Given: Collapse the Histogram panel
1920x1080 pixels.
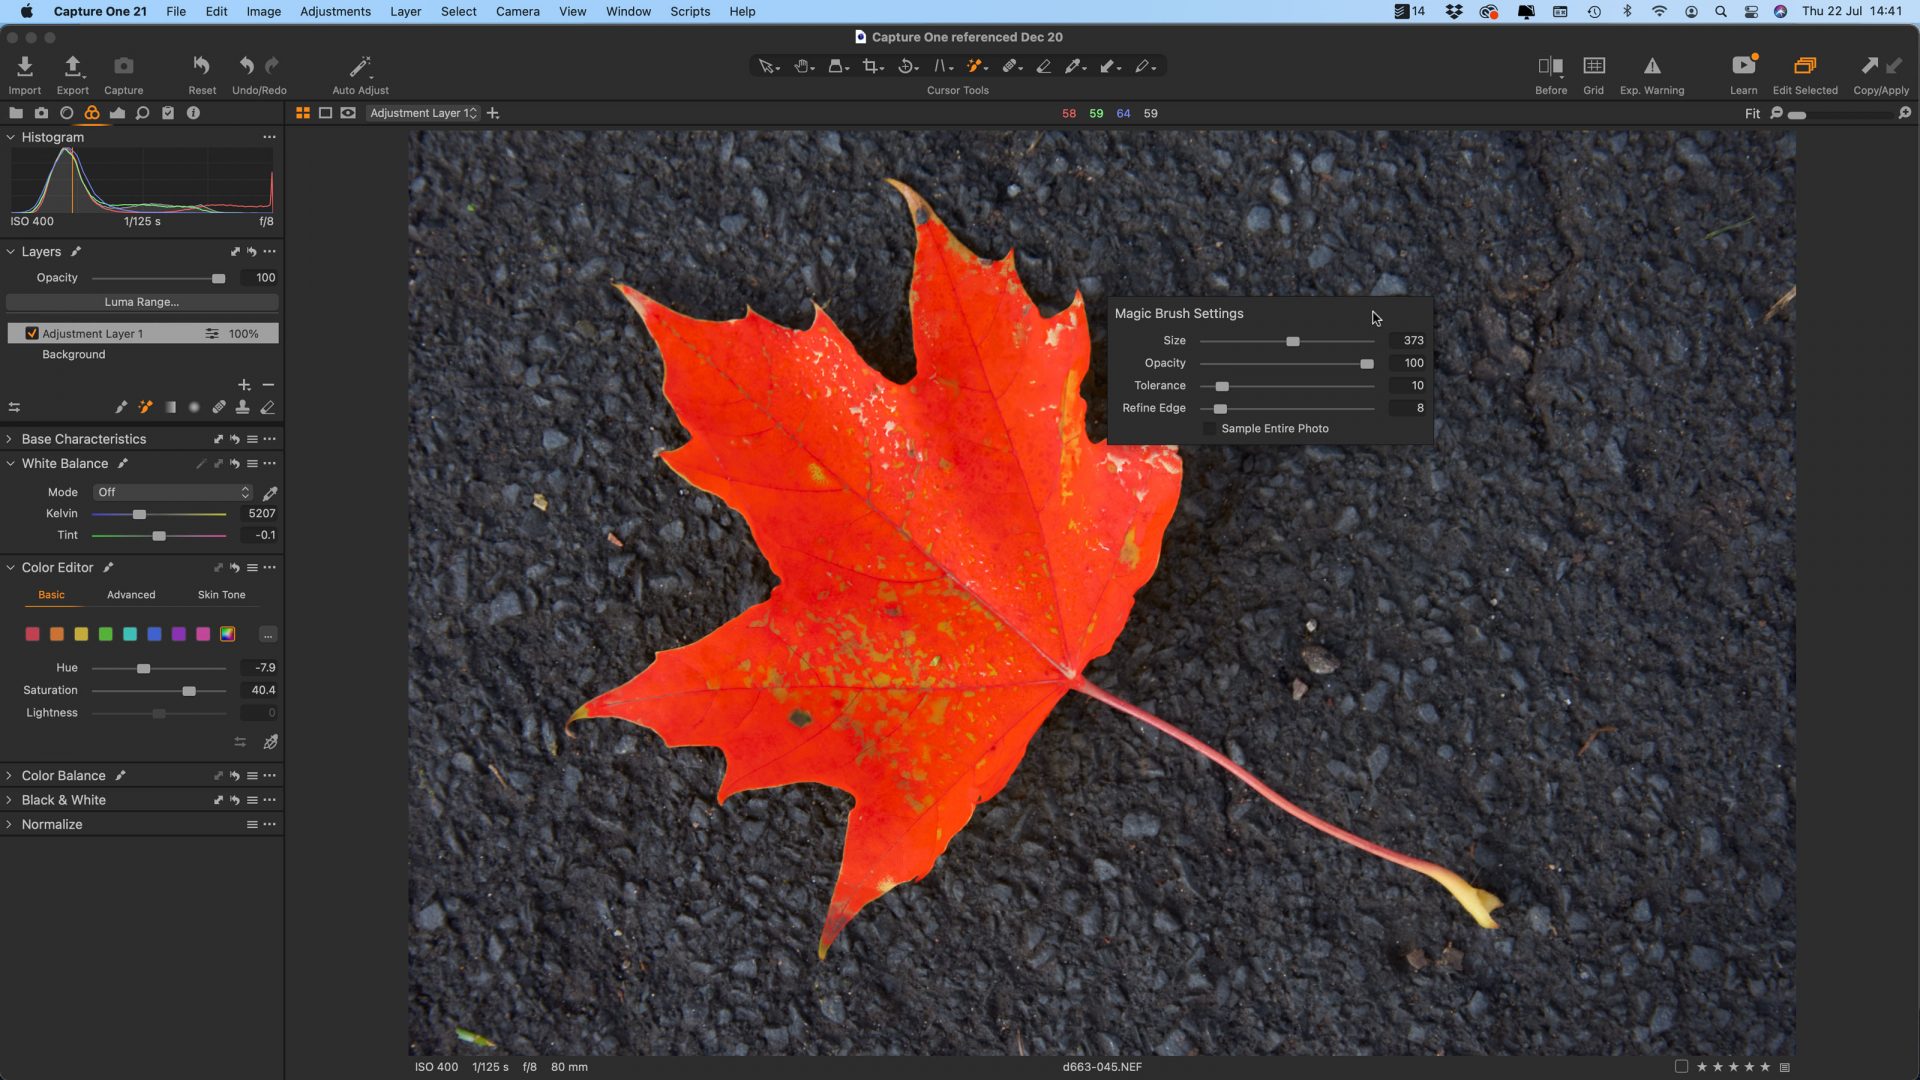Looking at the screenshot, I should [10, 137].
